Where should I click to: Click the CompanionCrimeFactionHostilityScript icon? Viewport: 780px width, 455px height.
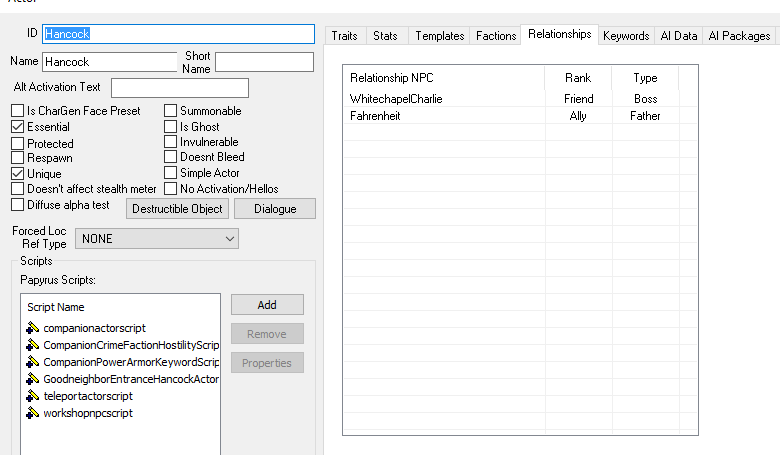click(x=32, y=345)
